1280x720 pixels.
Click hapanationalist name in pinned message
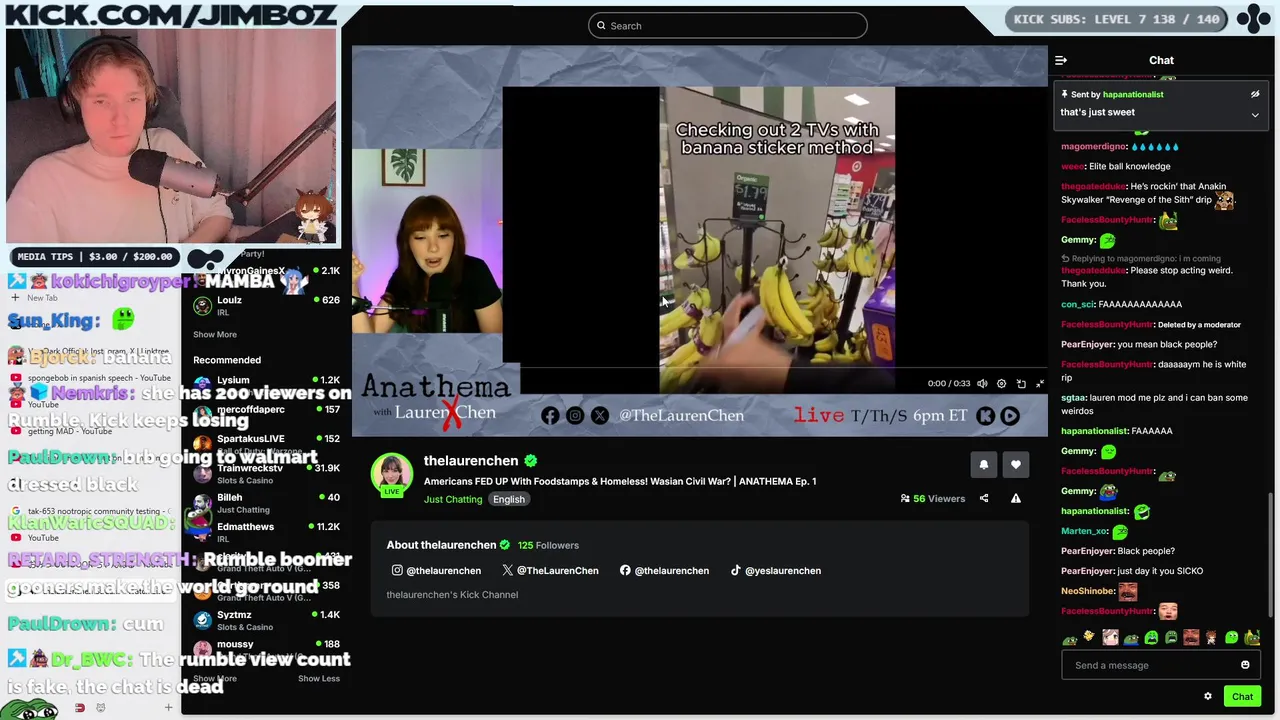[1133, 95]
